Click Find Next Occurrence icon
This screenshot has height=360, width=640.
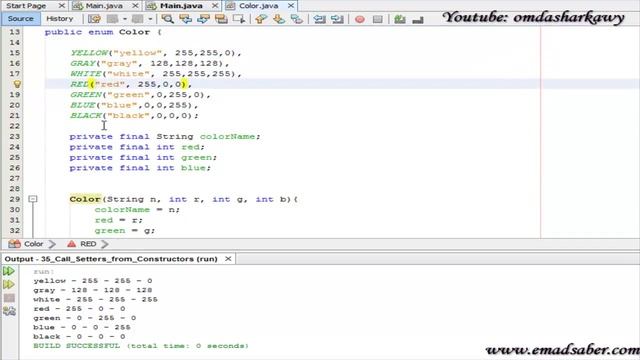click(x=203, y=19)
